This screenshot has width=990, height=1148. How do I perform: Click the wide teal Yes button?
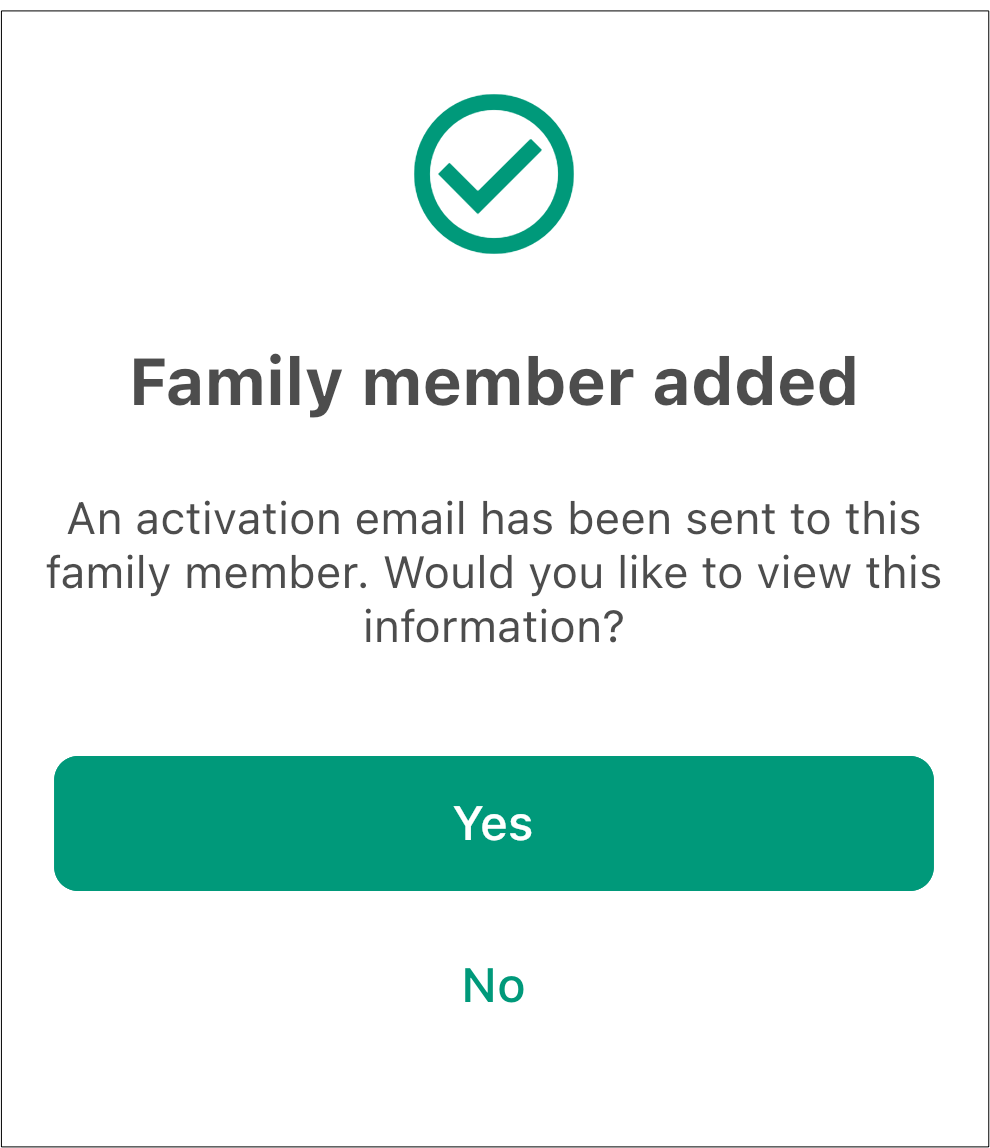point(494,823)
